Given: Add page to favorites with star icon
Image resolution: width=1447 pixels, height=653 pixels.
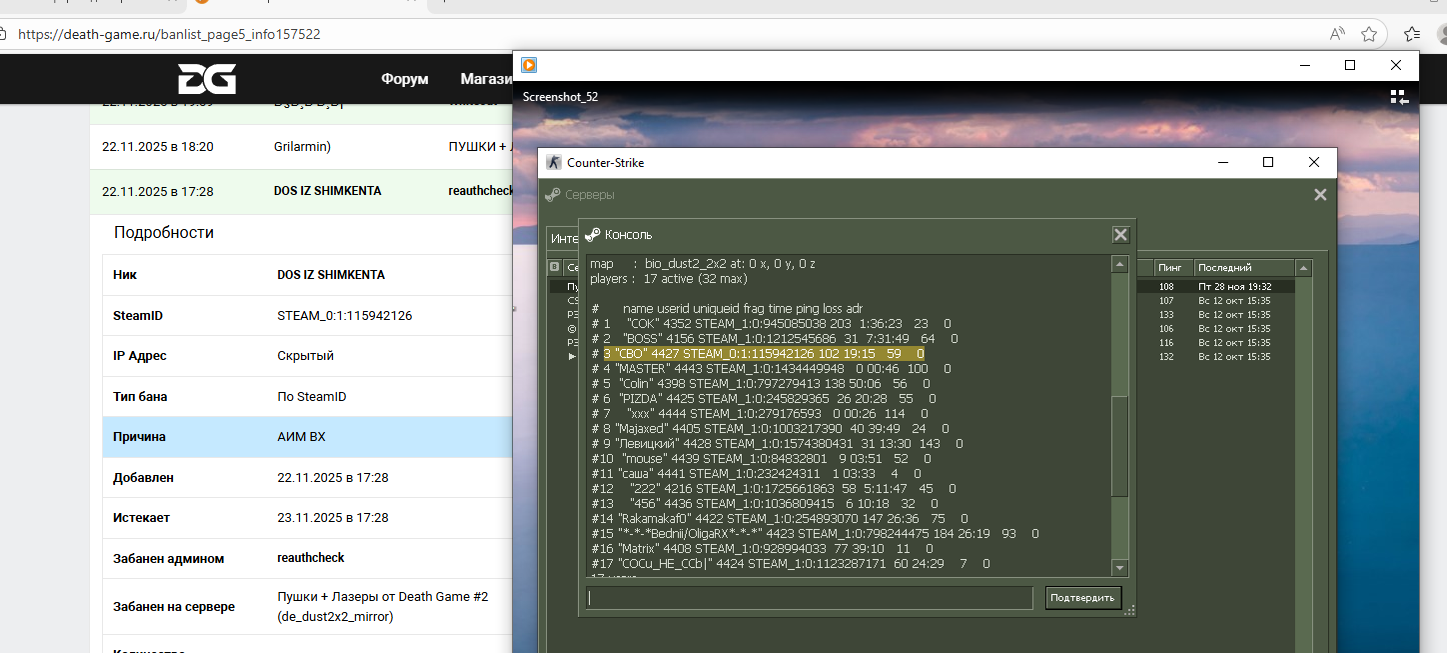Looking at the screenshot, I should 1369,34.
